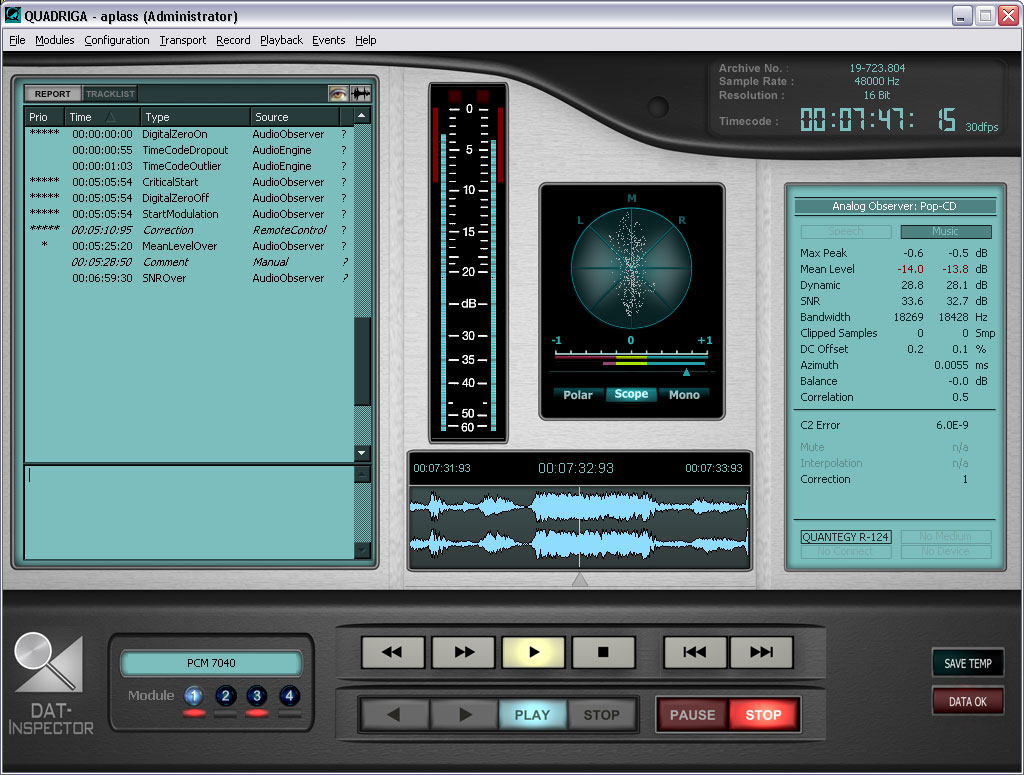Skip to the previous track marker
The height and width of the screenshot is (775, 1024).
click(695, 652)
